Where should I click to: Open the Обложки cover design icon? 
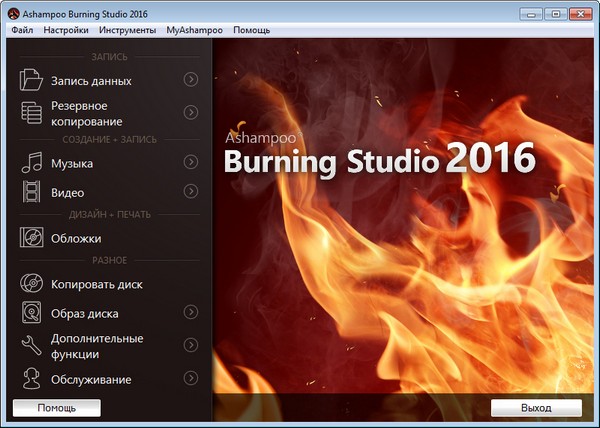point(32,238)
